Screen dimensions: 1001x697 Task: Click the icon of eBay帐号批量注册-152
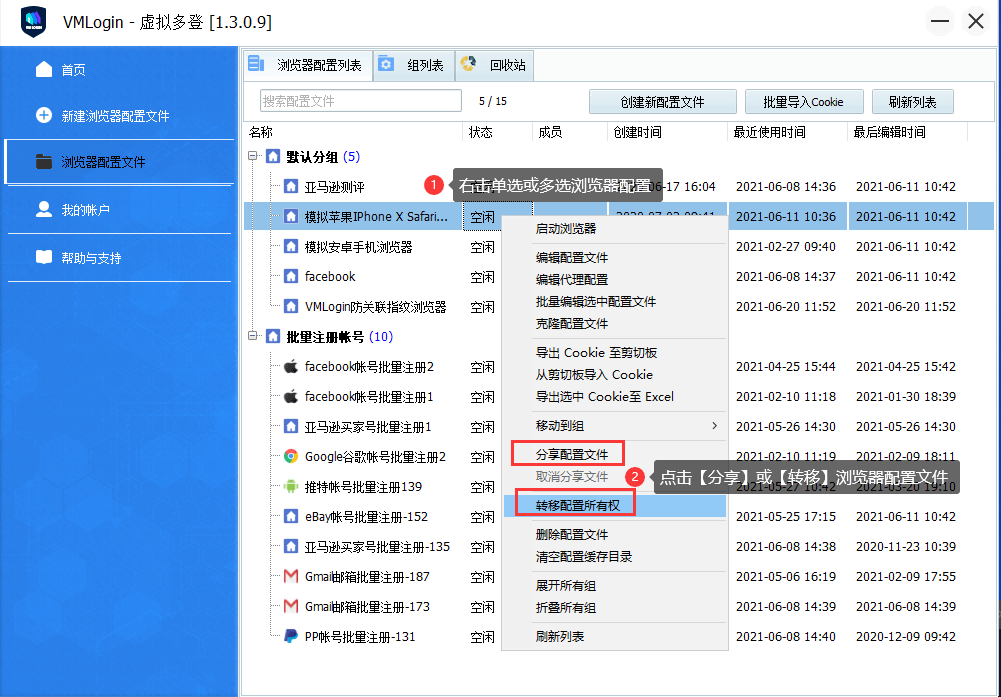(291, 516)
